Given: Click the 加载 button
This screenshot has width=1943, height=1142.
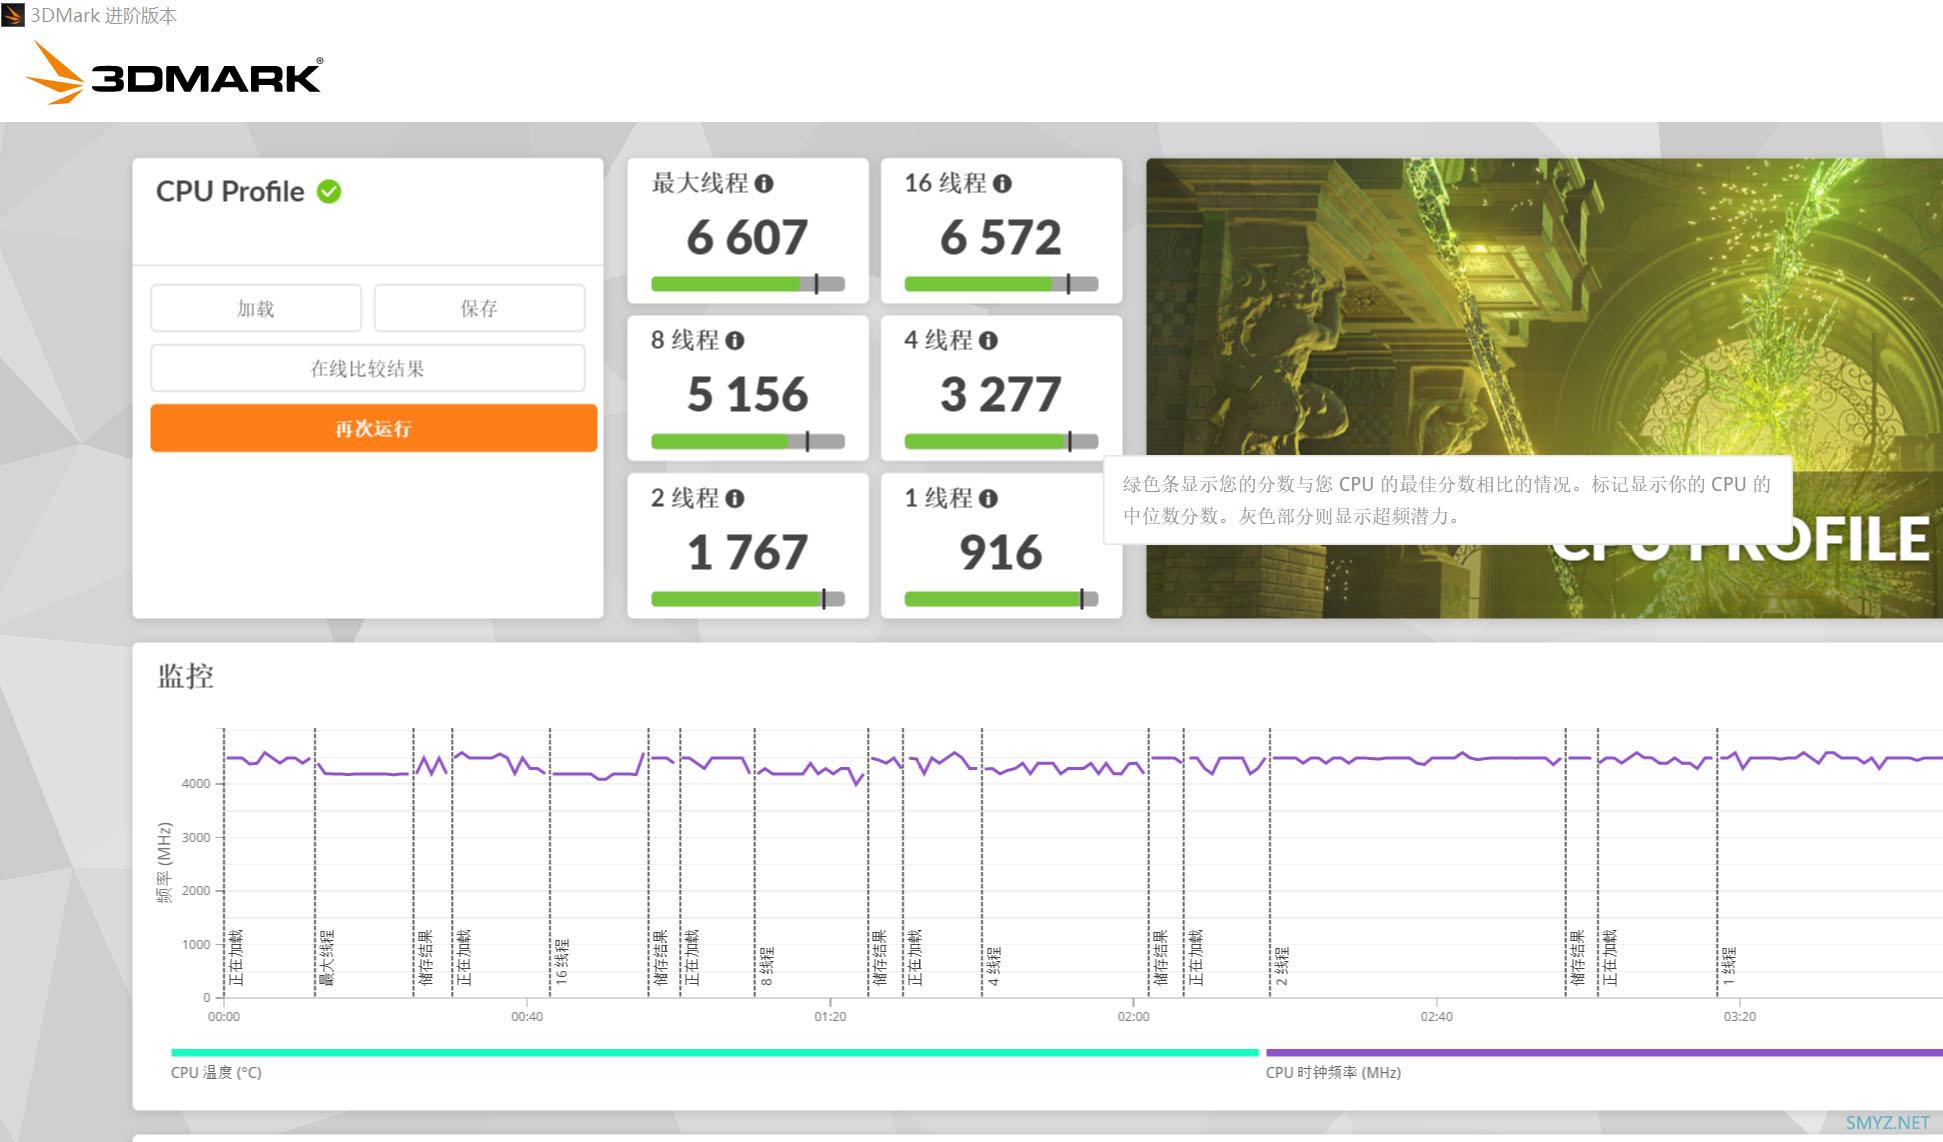Looking at the screenshot, I should tap(256, 308).
